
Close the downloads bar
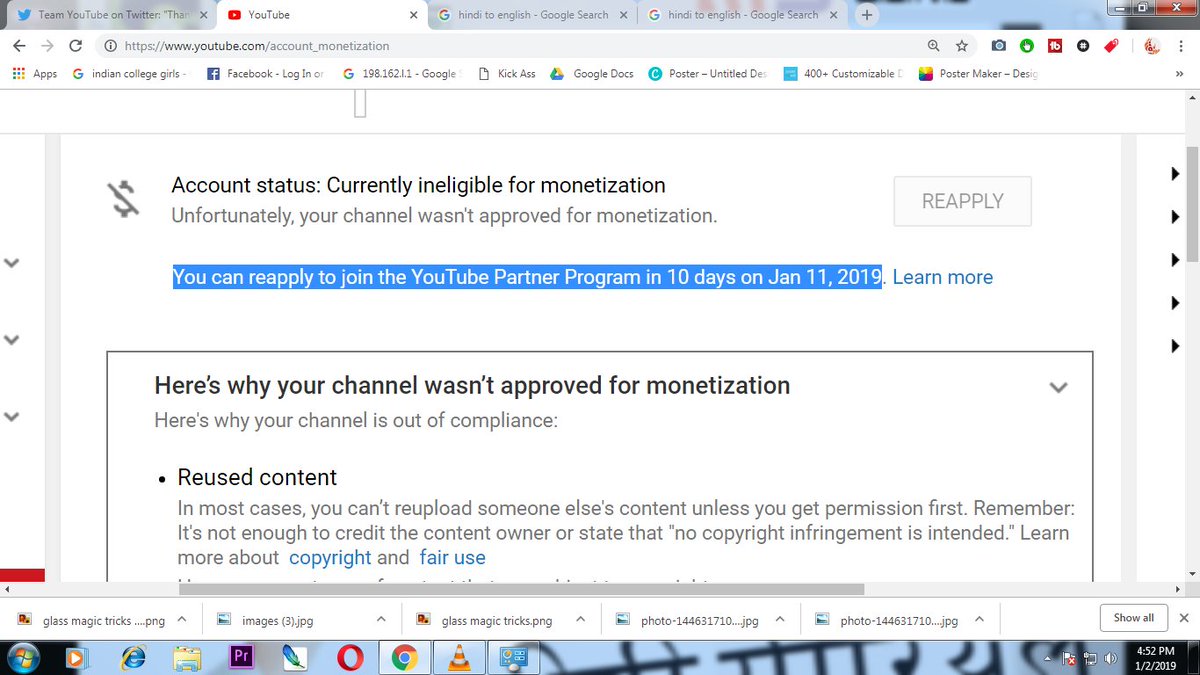[1183, 618]
